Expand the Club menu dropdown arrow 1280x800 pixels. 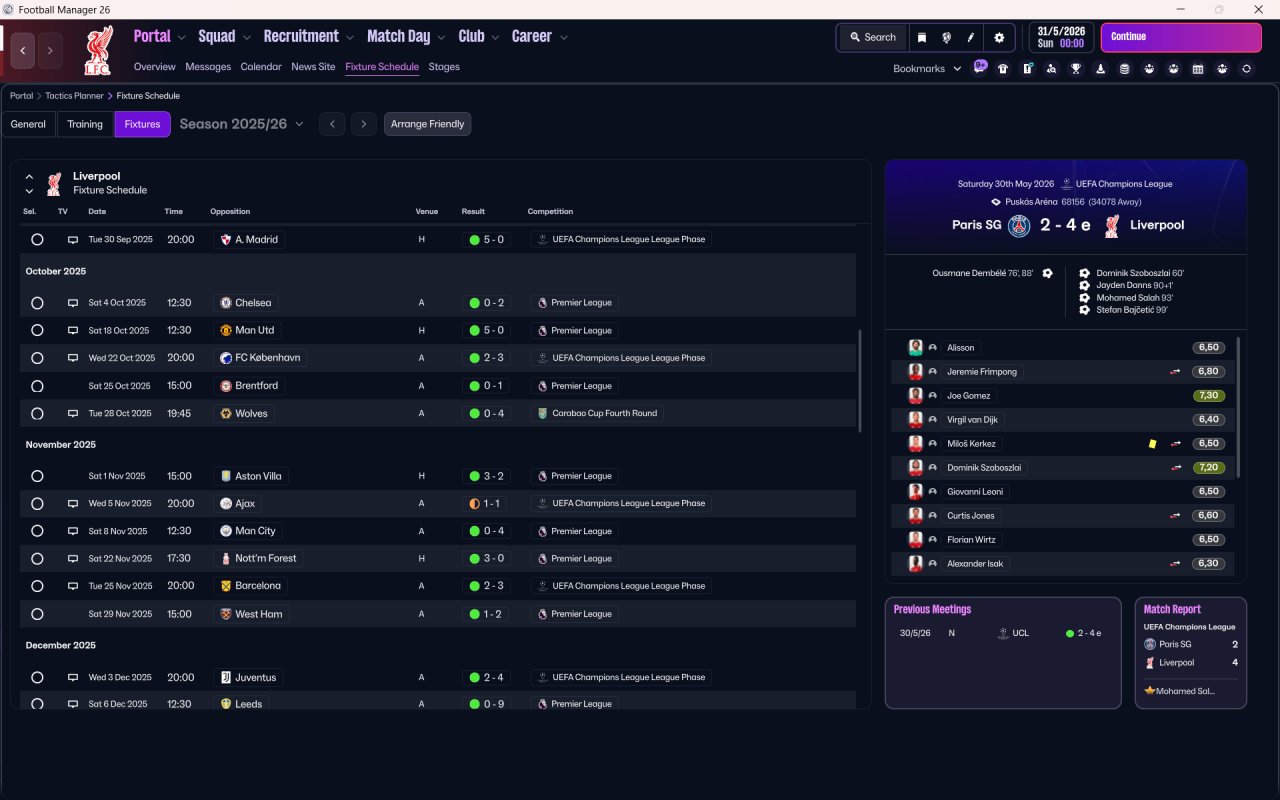coord(495,38)
